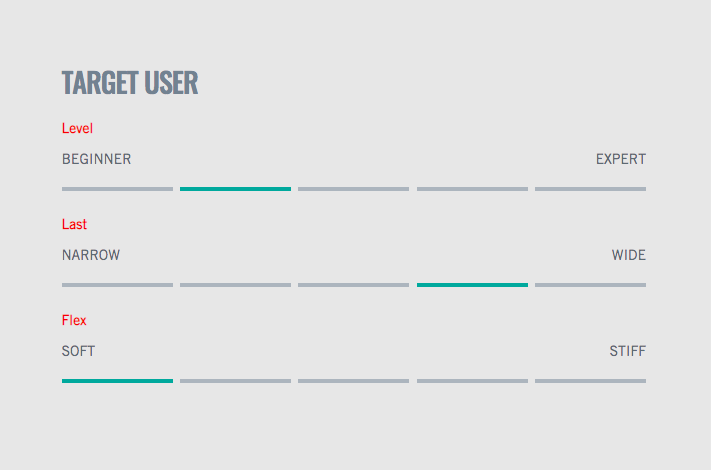
Task: Choose the second Flex bar segment
Action: click(235, 381)
